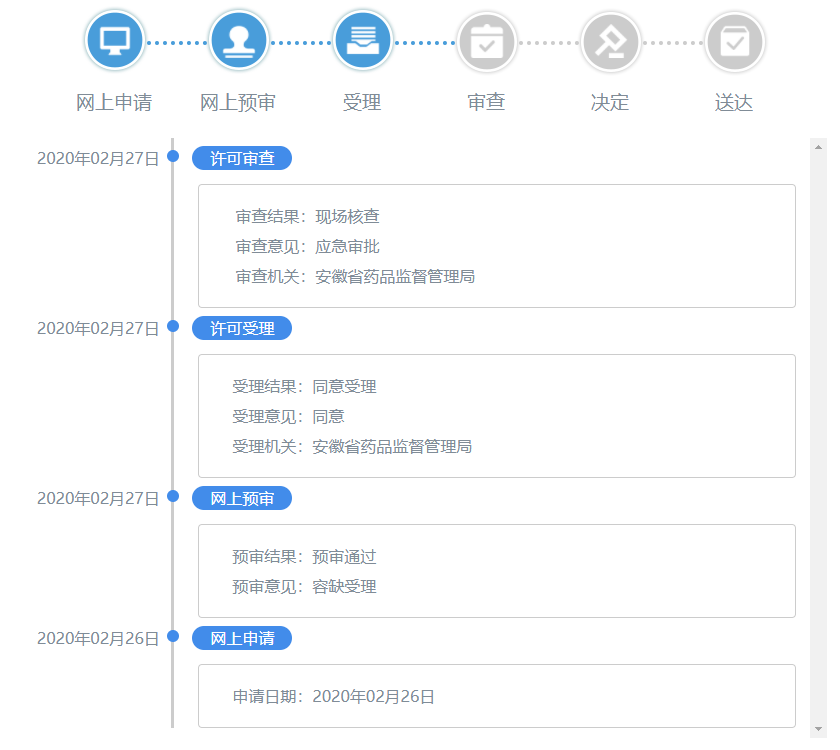Click the 决定 gavel step icon
The height and width of the screenshot is (750, 840).
point(610,41)
